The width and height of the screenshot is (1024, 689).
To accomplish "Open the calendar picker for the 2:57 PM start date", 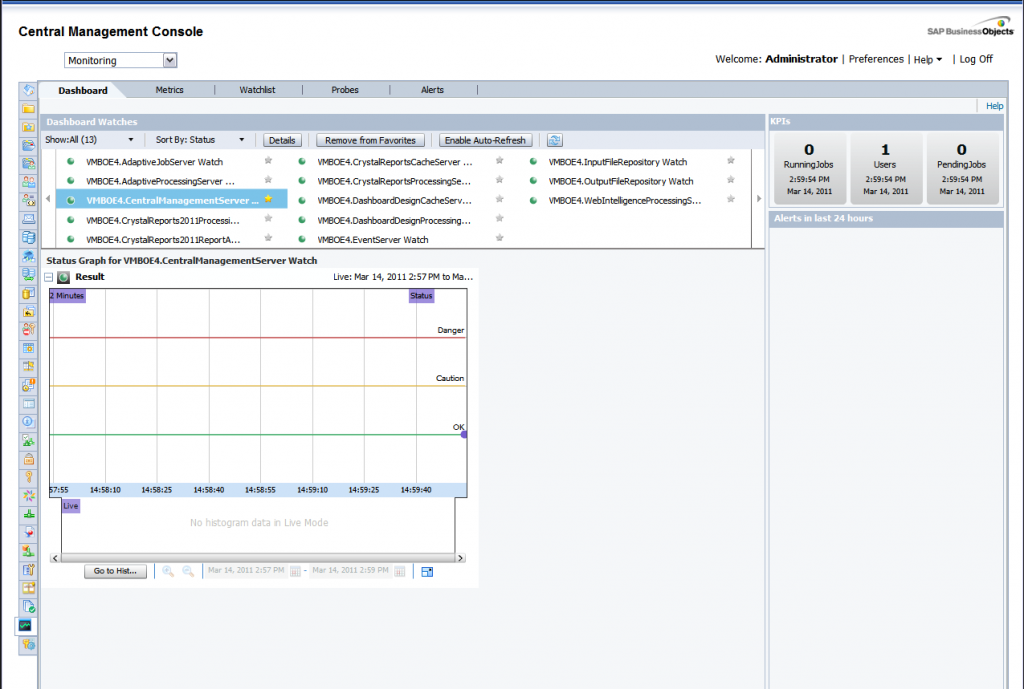I will pos(295,571).
